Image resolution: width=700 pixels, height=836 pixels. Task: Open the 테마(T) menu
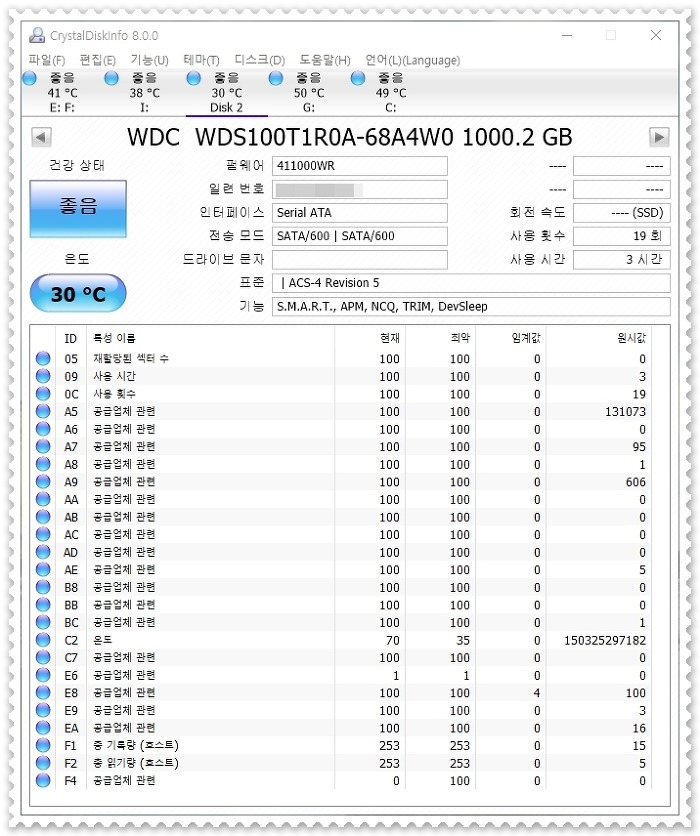(x=201, y=60)
